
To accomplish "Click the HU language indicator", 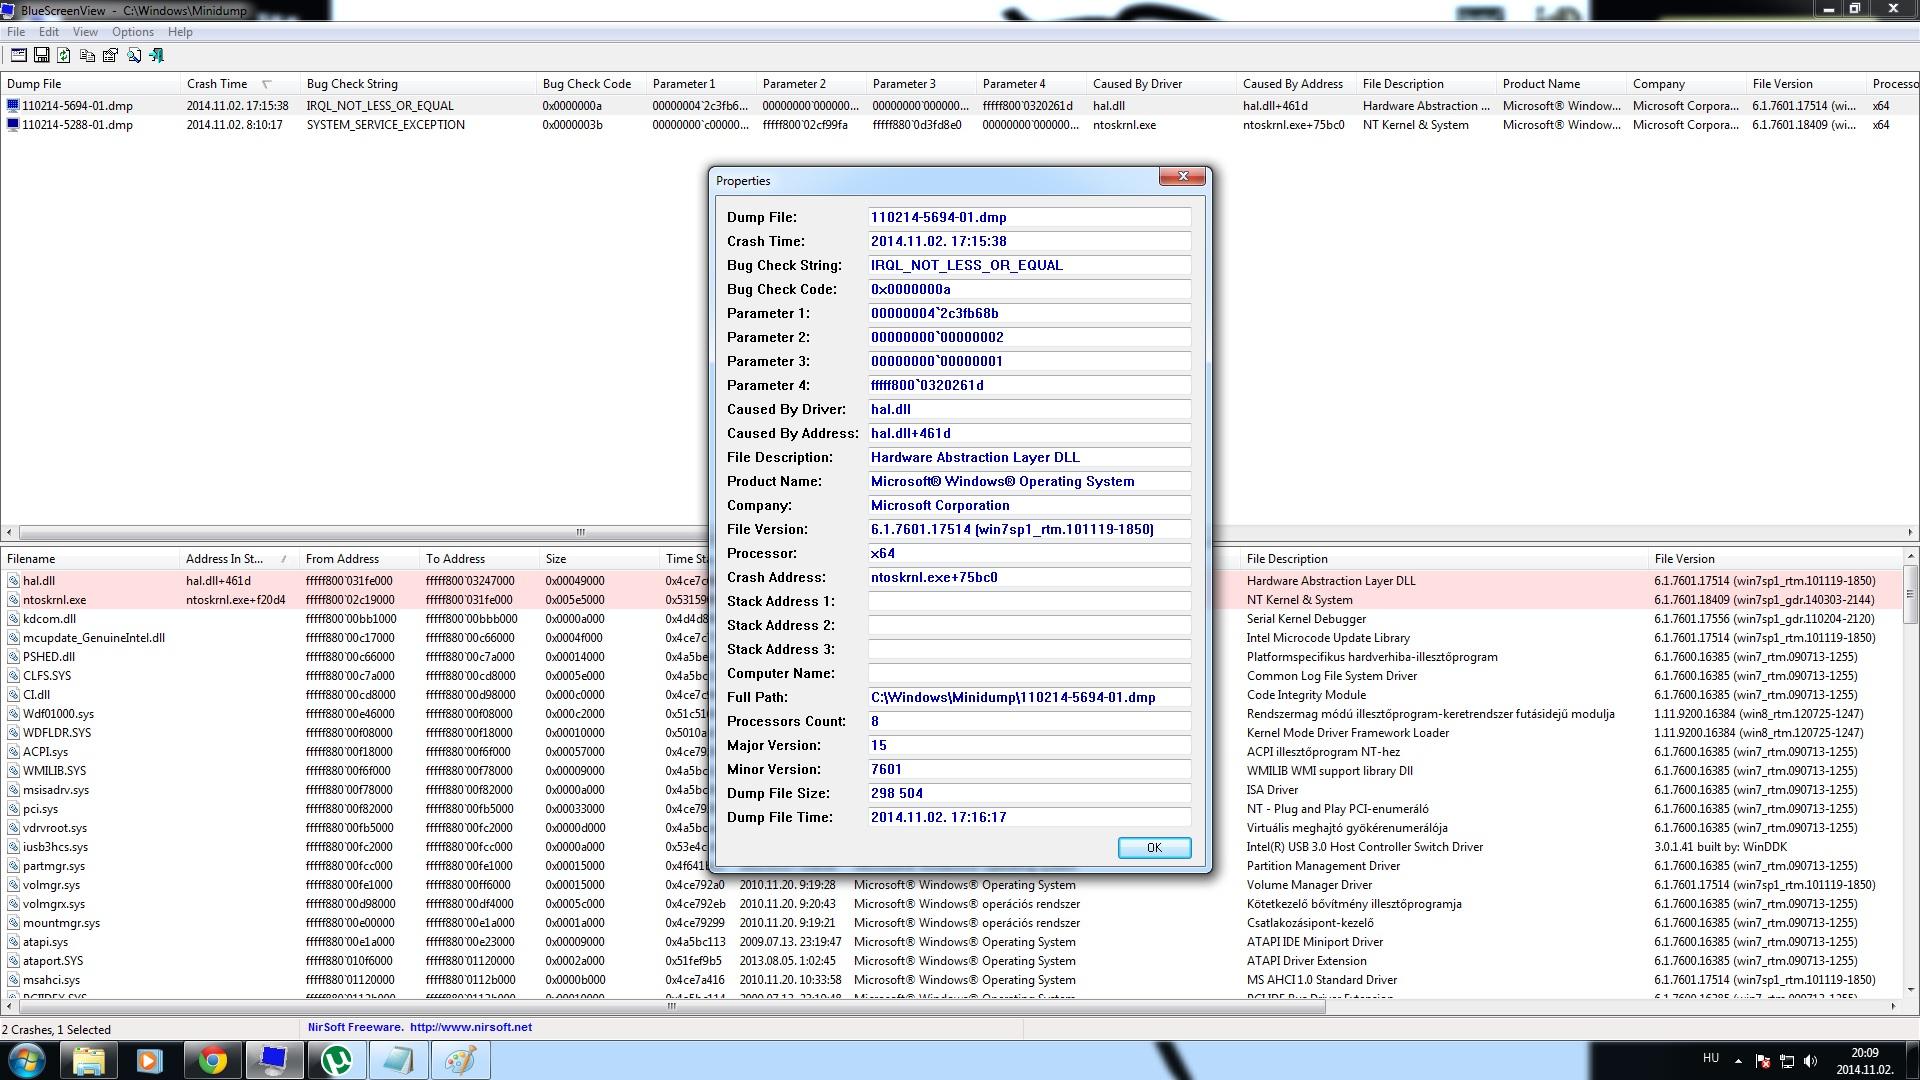I will 1710,1058.
